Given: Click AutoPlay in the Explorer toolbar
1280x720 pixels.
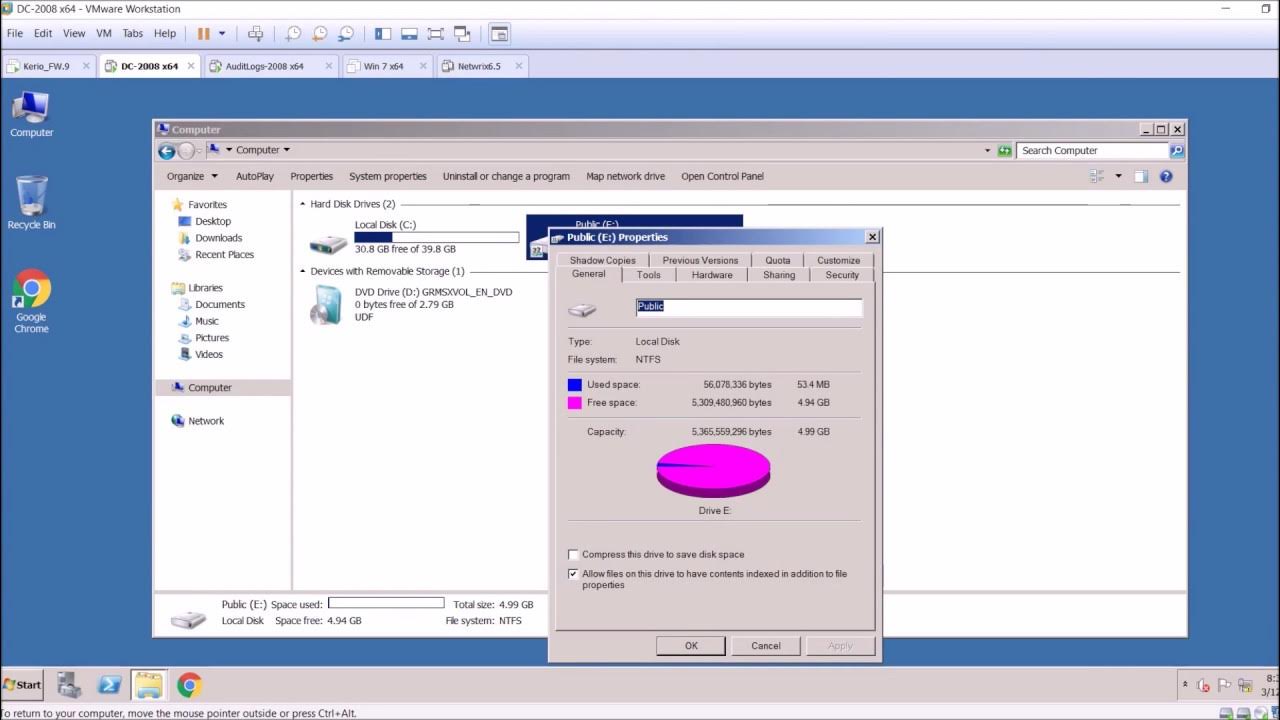Looking at the screenshot, I should (x=254, y=176).
